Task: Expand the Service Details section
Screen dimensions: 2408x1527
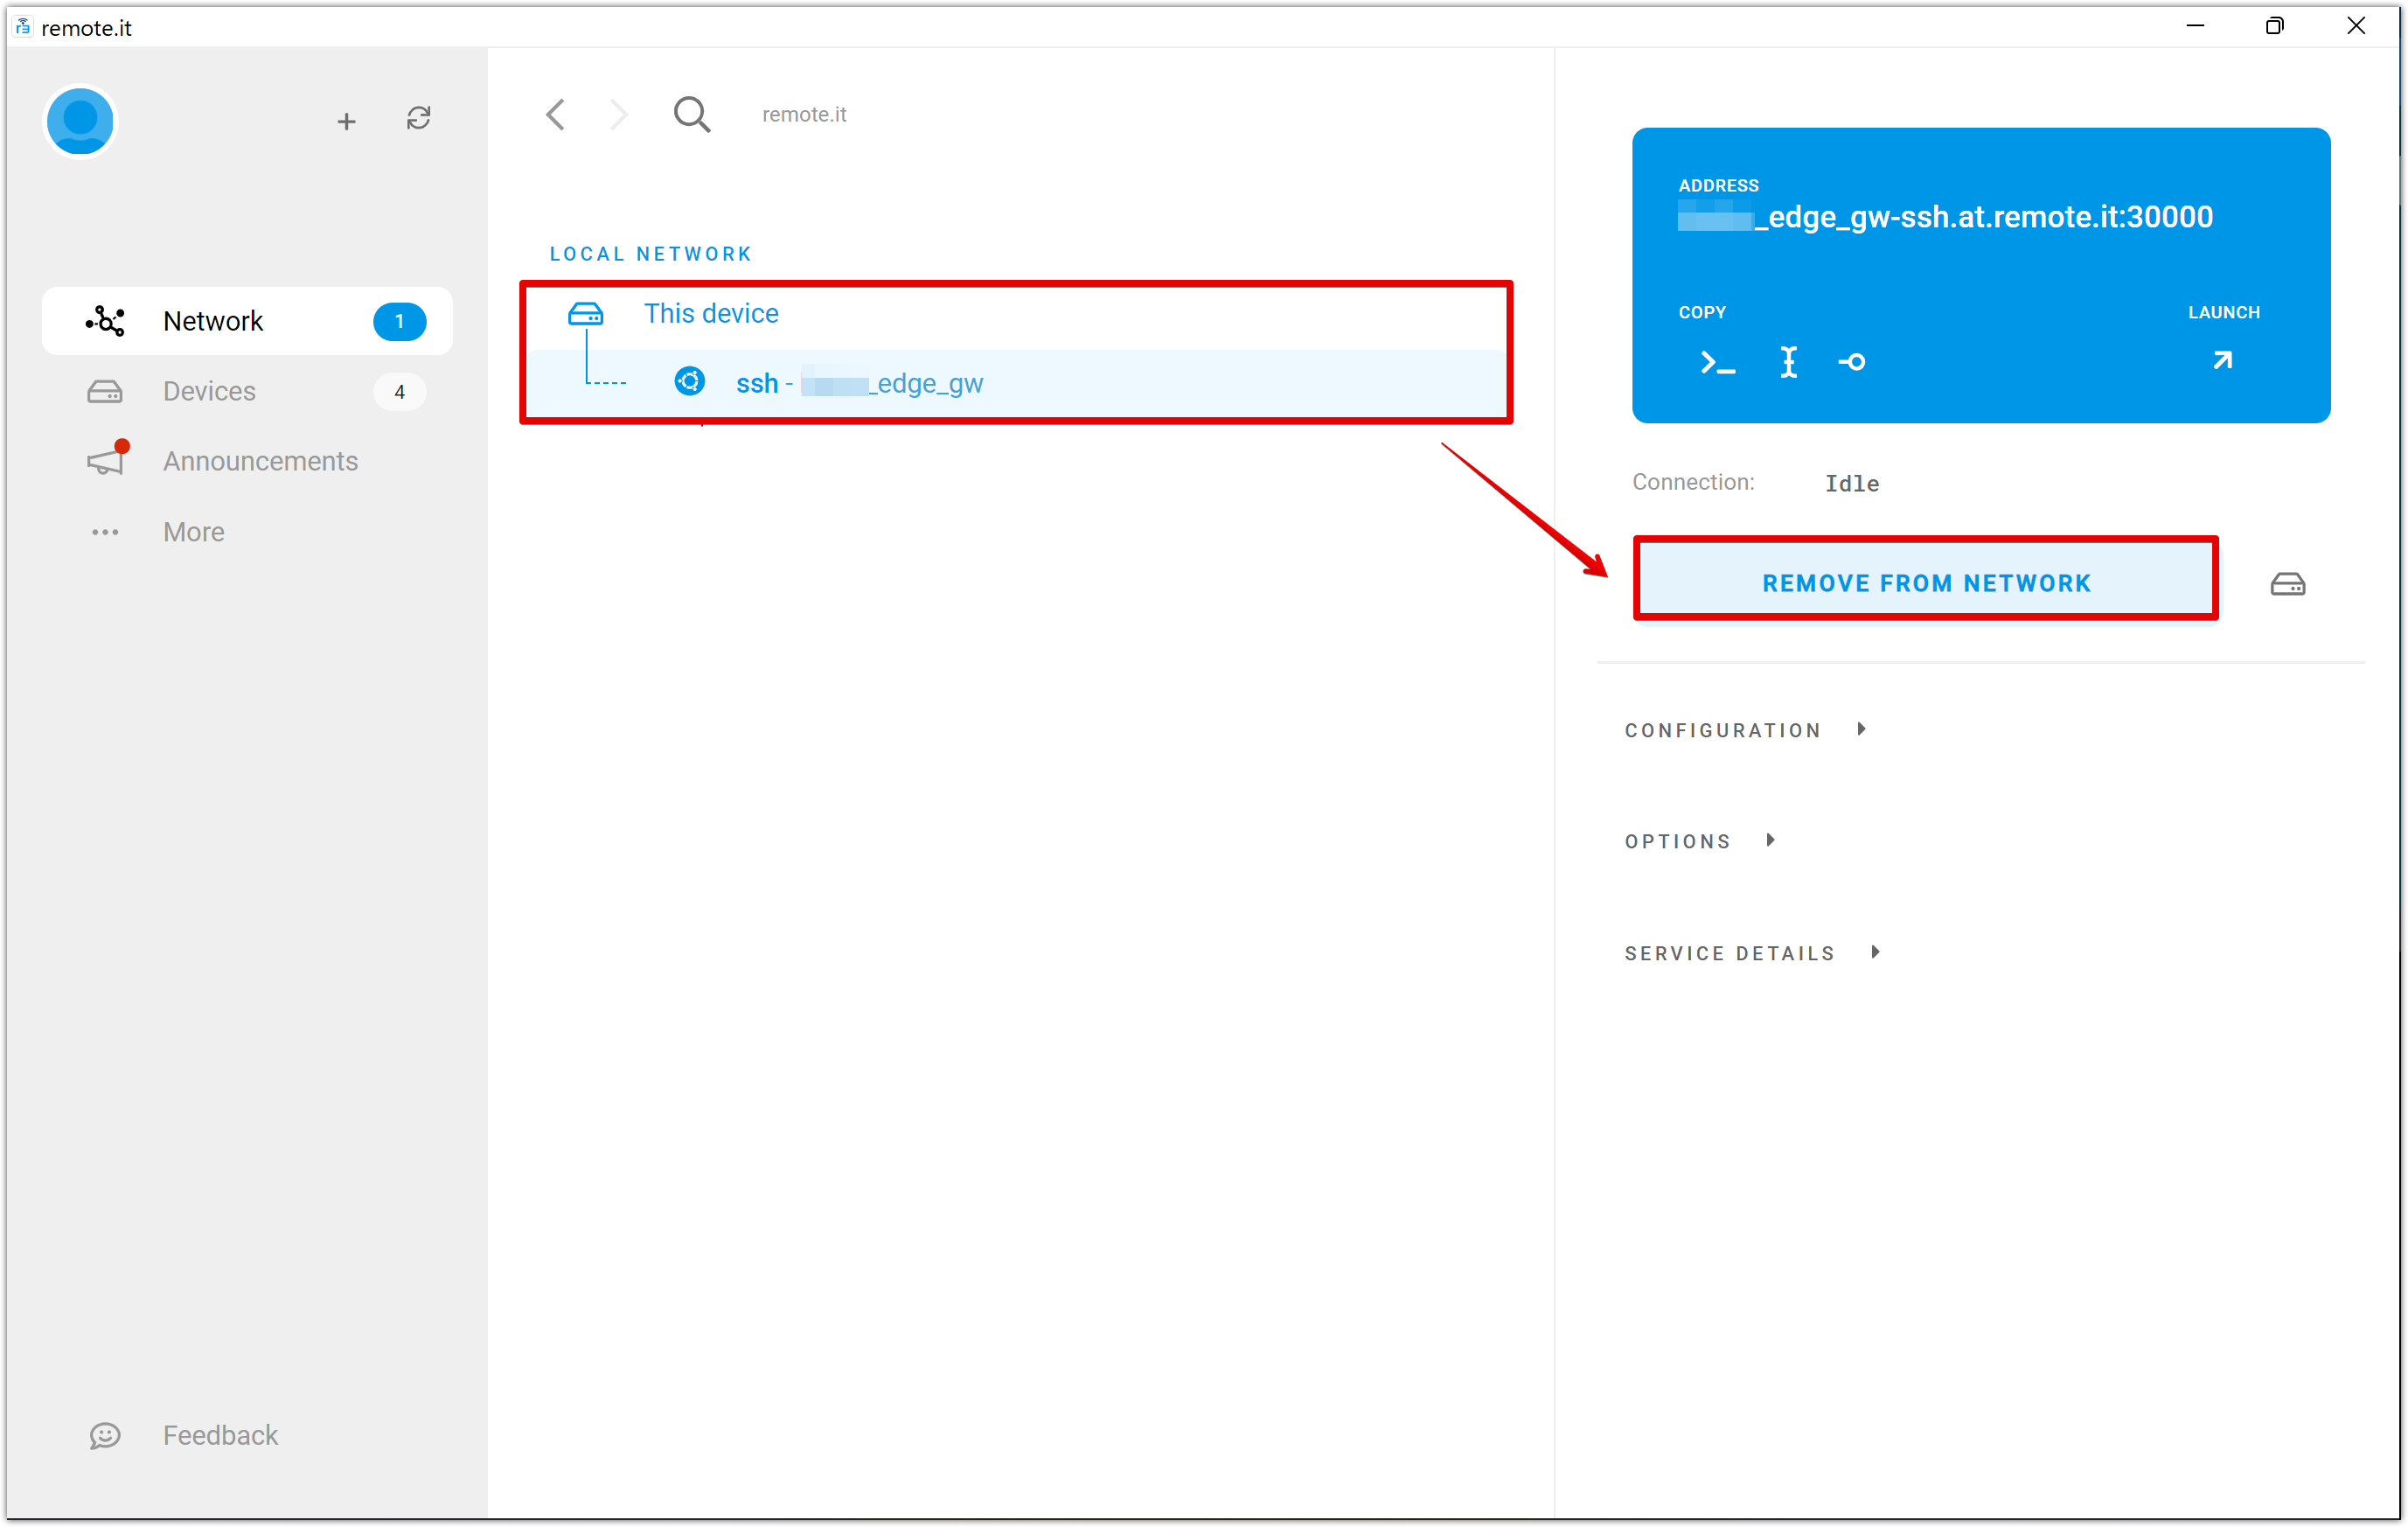Action: coord(1752,953)
